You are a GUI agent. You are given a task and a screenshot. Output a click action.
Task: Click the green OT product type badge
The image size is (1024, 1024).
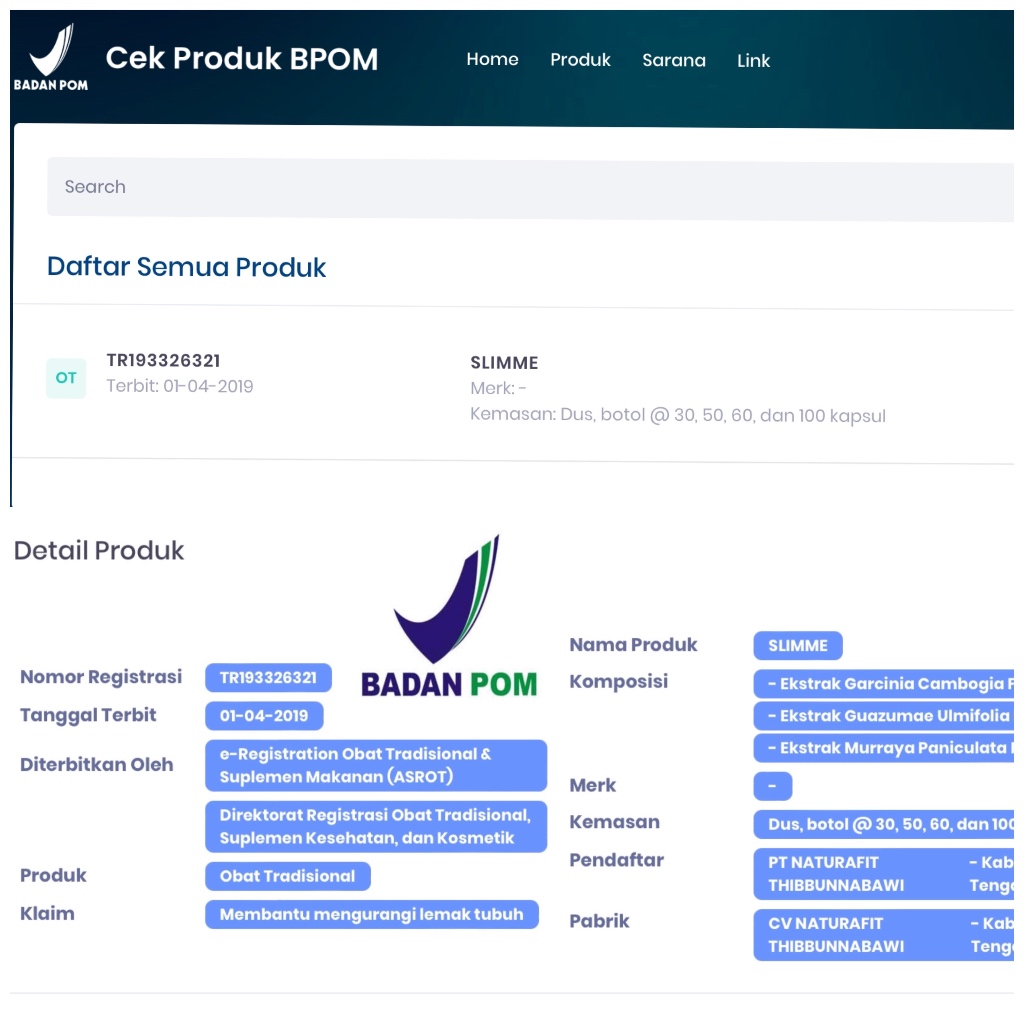(x=66, y=378)
